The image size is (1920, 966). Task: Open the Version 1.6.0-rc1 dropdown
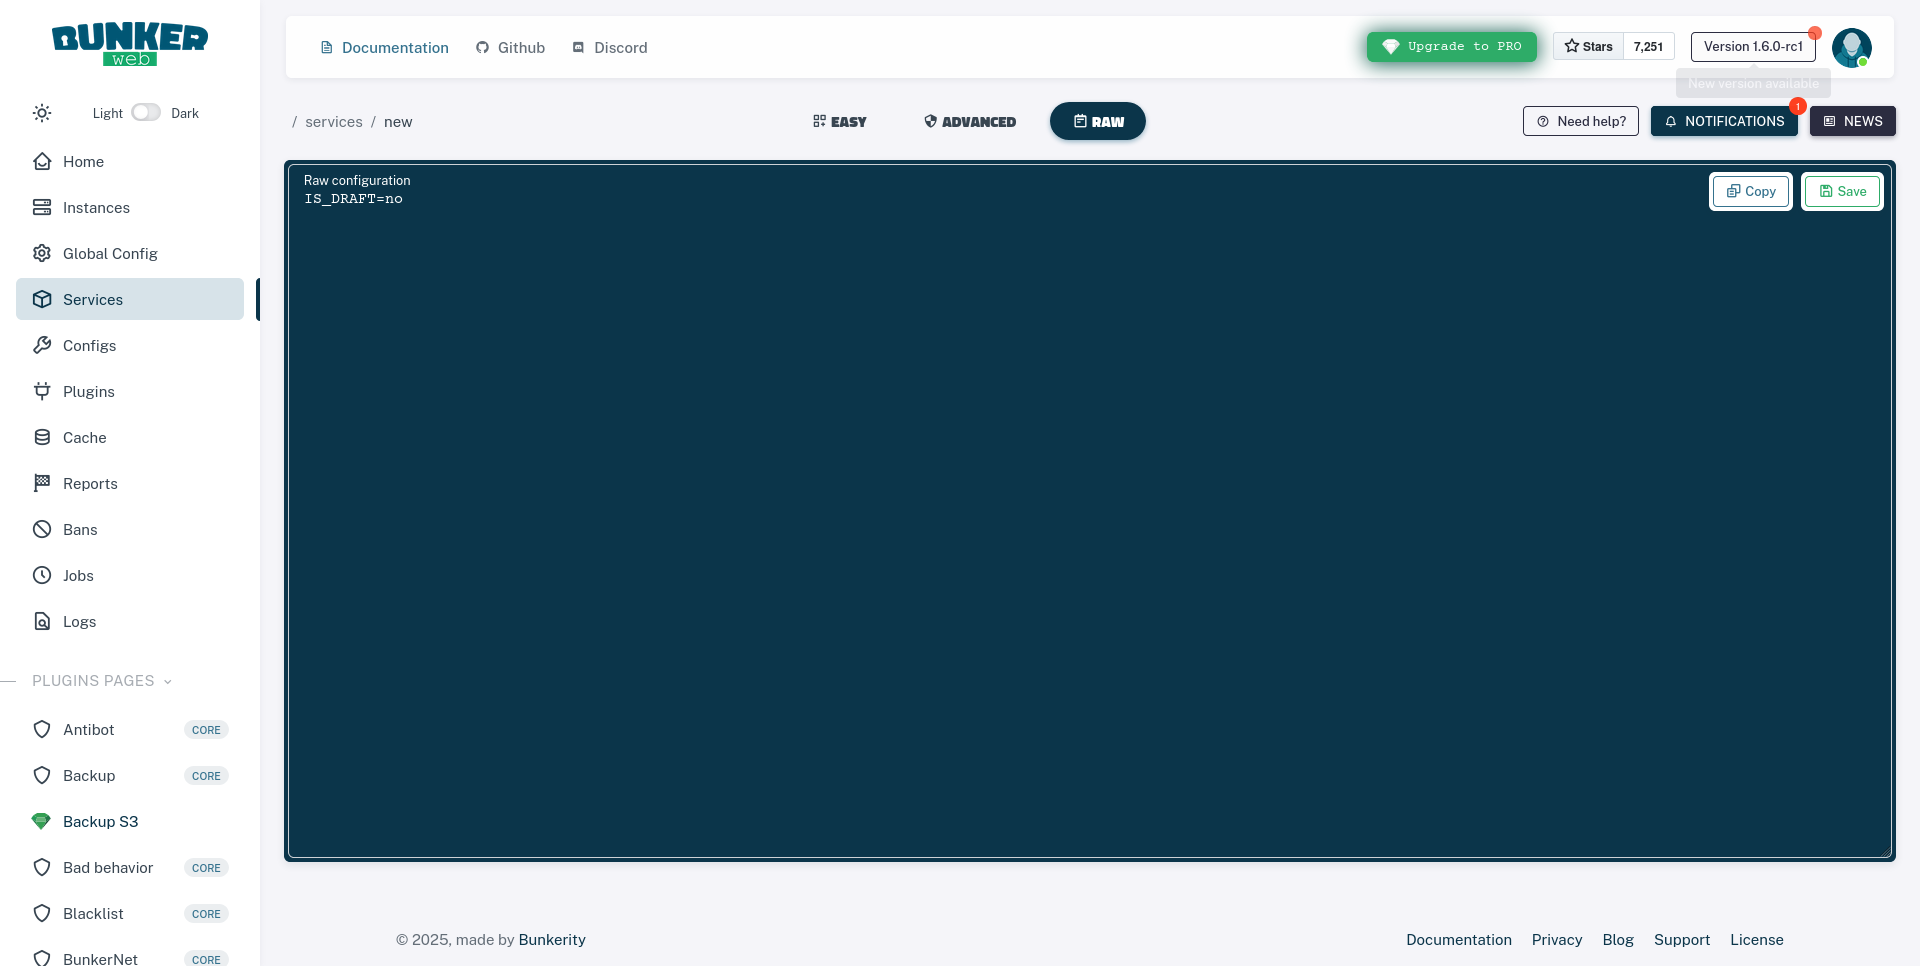[1753, 46]
